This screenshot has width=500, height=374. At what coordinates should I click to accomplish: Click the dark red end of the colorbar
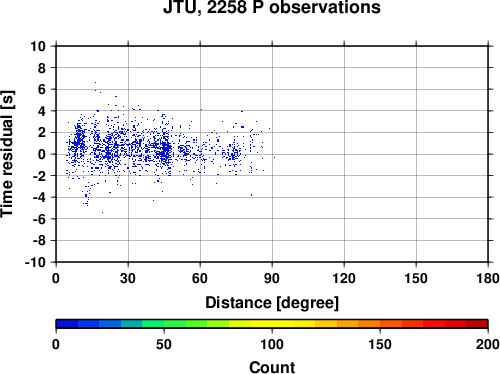point(477,324)
